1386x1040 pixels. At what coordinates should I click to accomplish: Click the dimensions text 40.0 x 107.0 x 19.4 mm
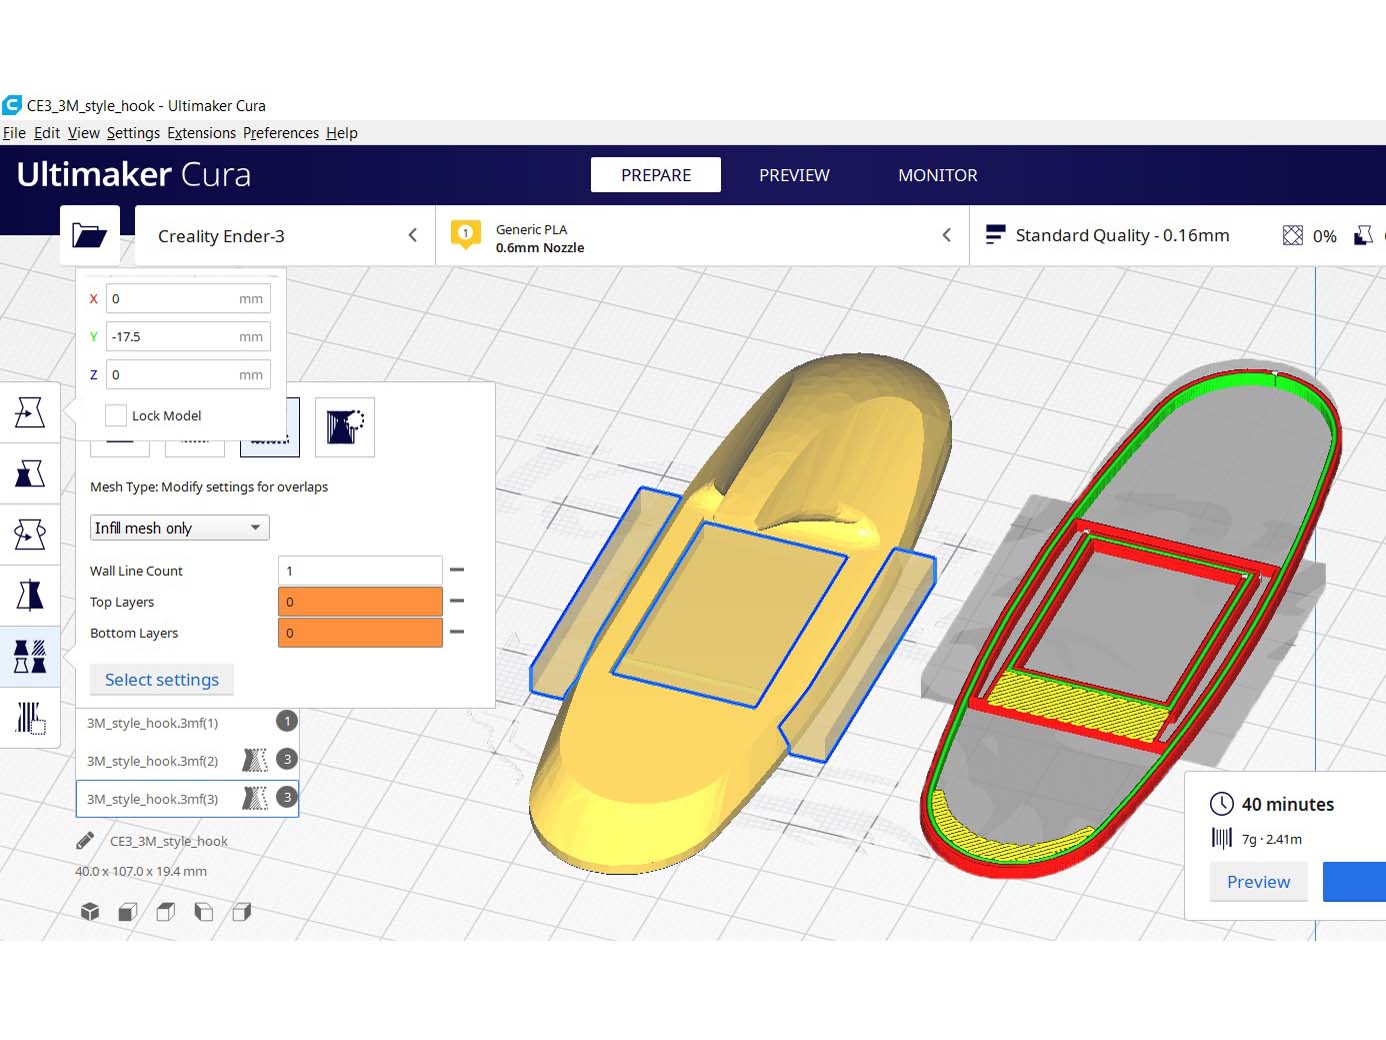(x=141, y=871)
